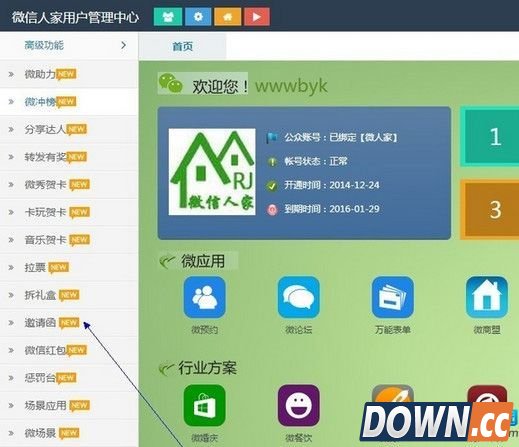The image size is (519, 447).
Task: Click the 开通时间 2014-12-24 line
Action: click(x=332, y=185)
